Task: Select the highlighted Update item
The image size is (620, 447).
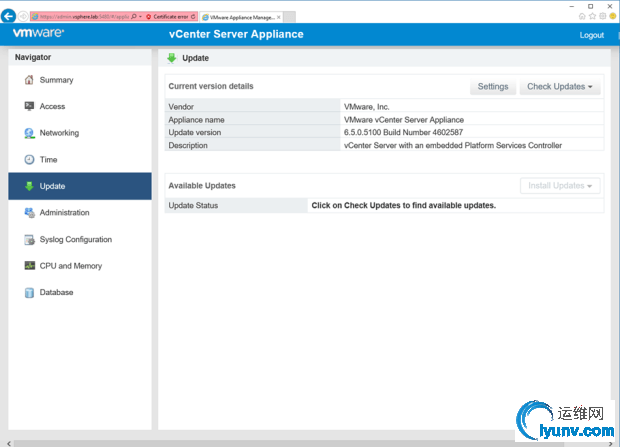Action: (x=79, y=186)
